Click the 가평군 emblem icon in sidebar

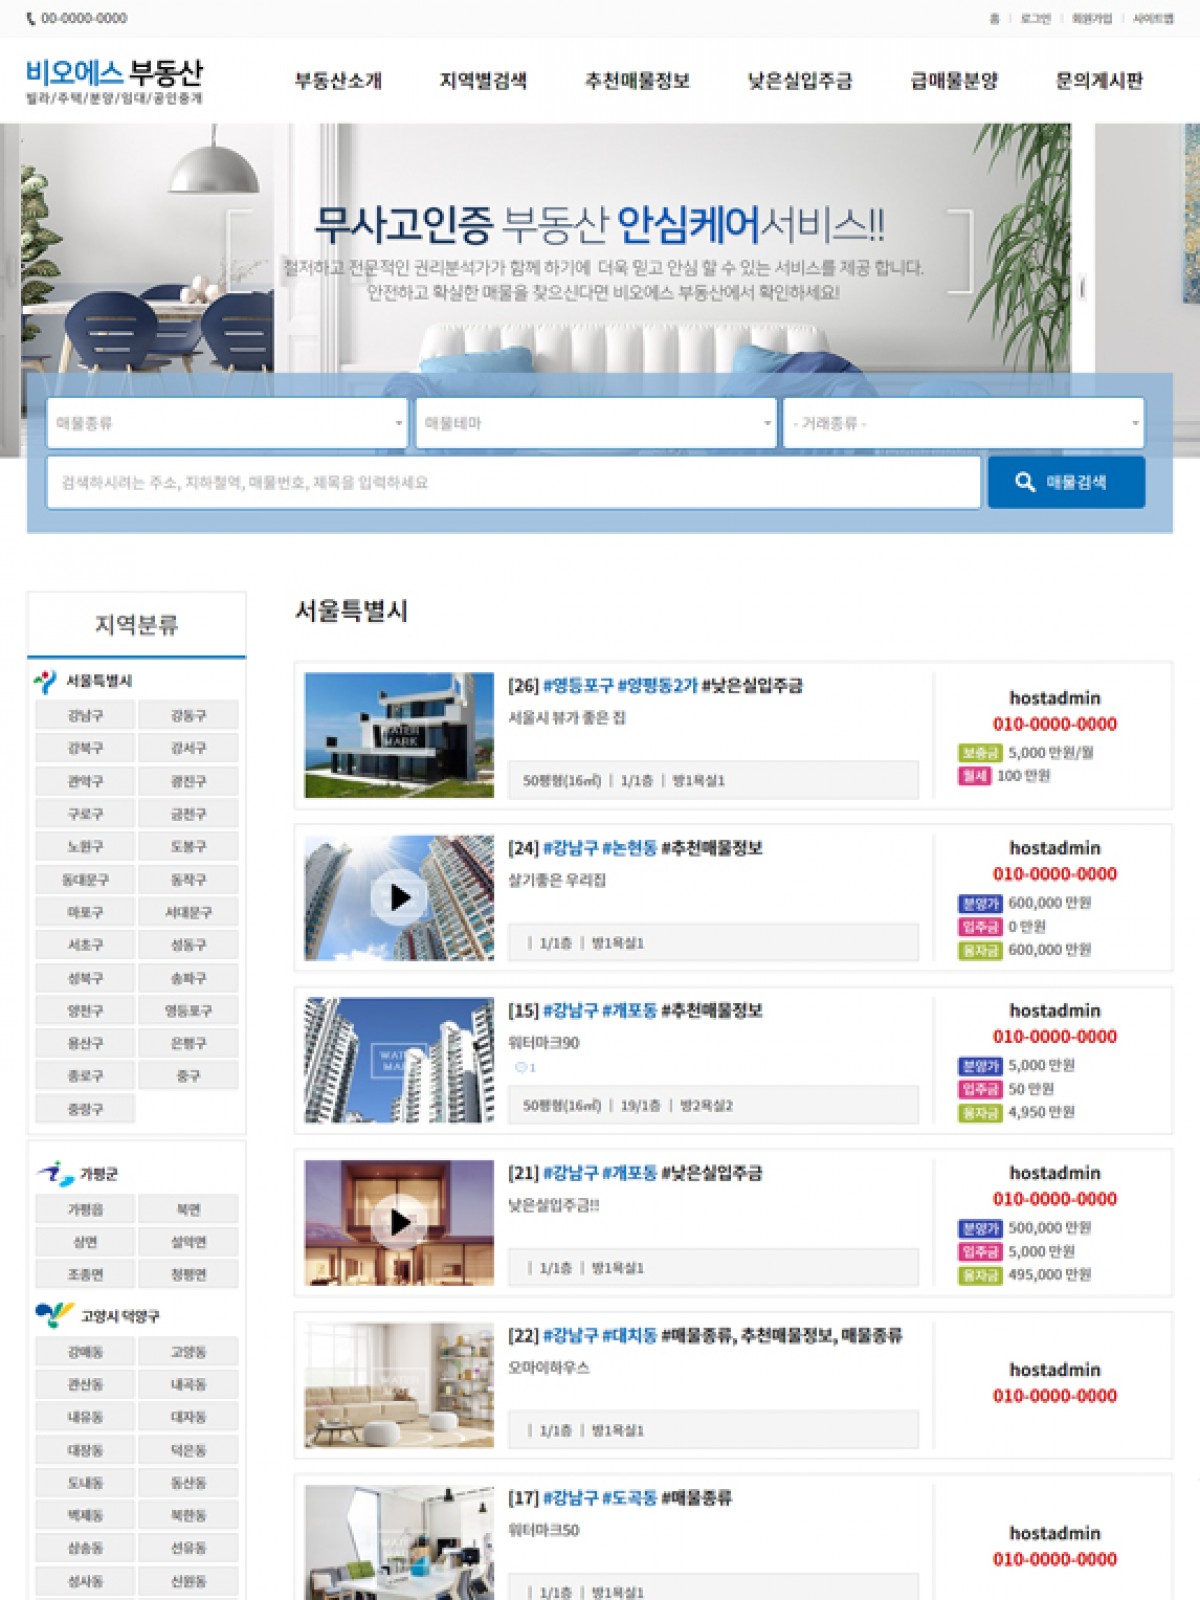click(x=54, y=1173)
